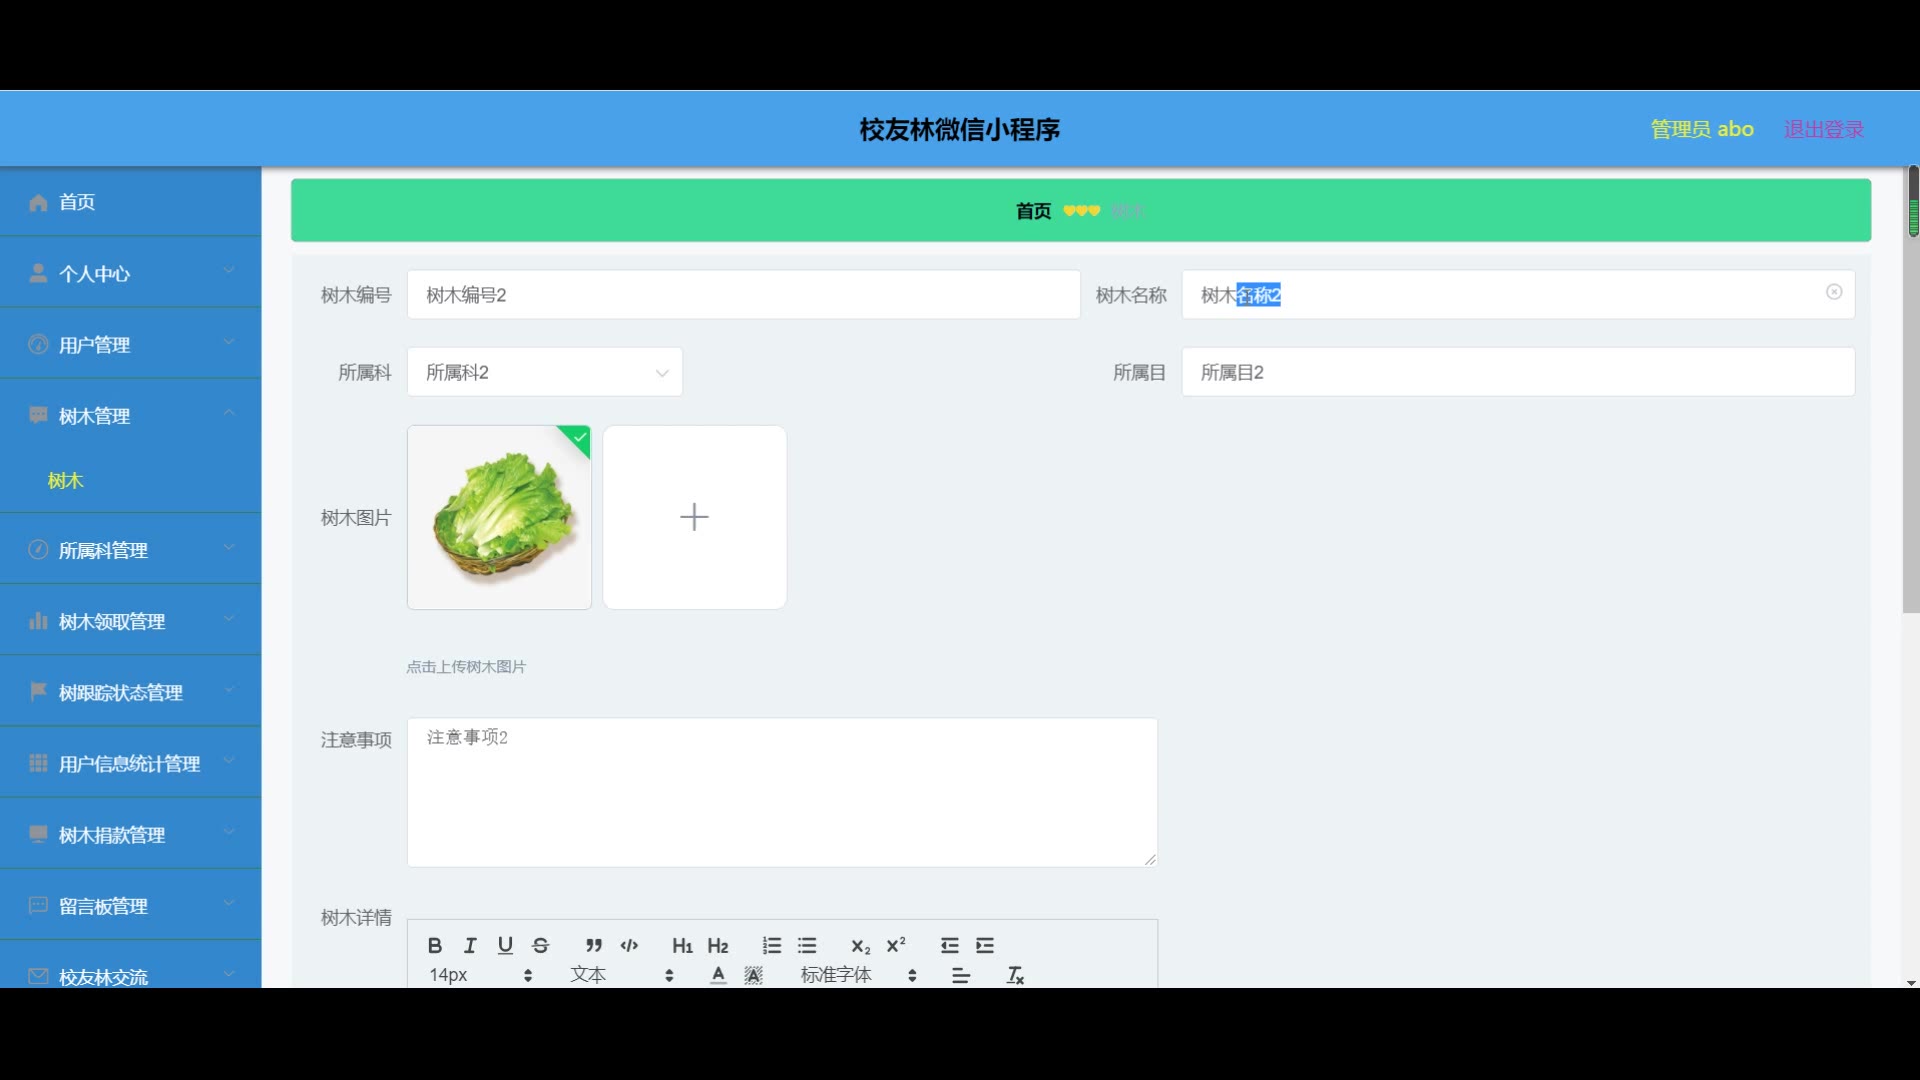Insert an ordered list
This screenshot has width=1920, height=1080.
771,945
